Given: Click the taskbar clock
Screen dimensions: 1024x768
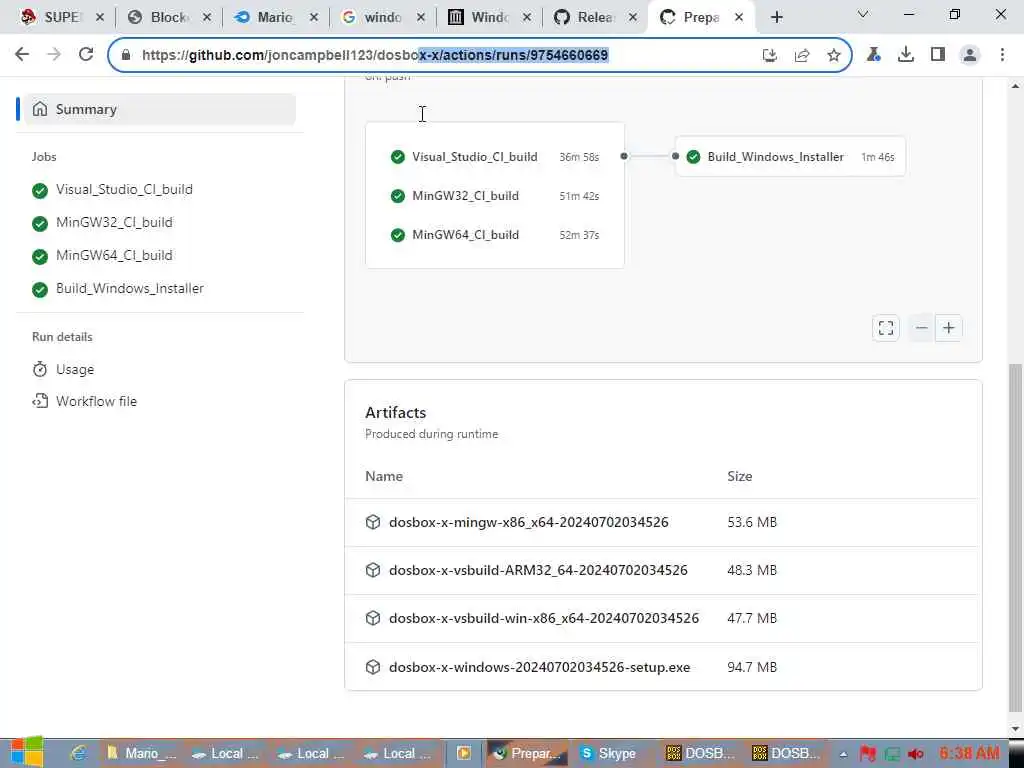Looking at the screenshot, I should pyautogui.click(x=970, y=753).
